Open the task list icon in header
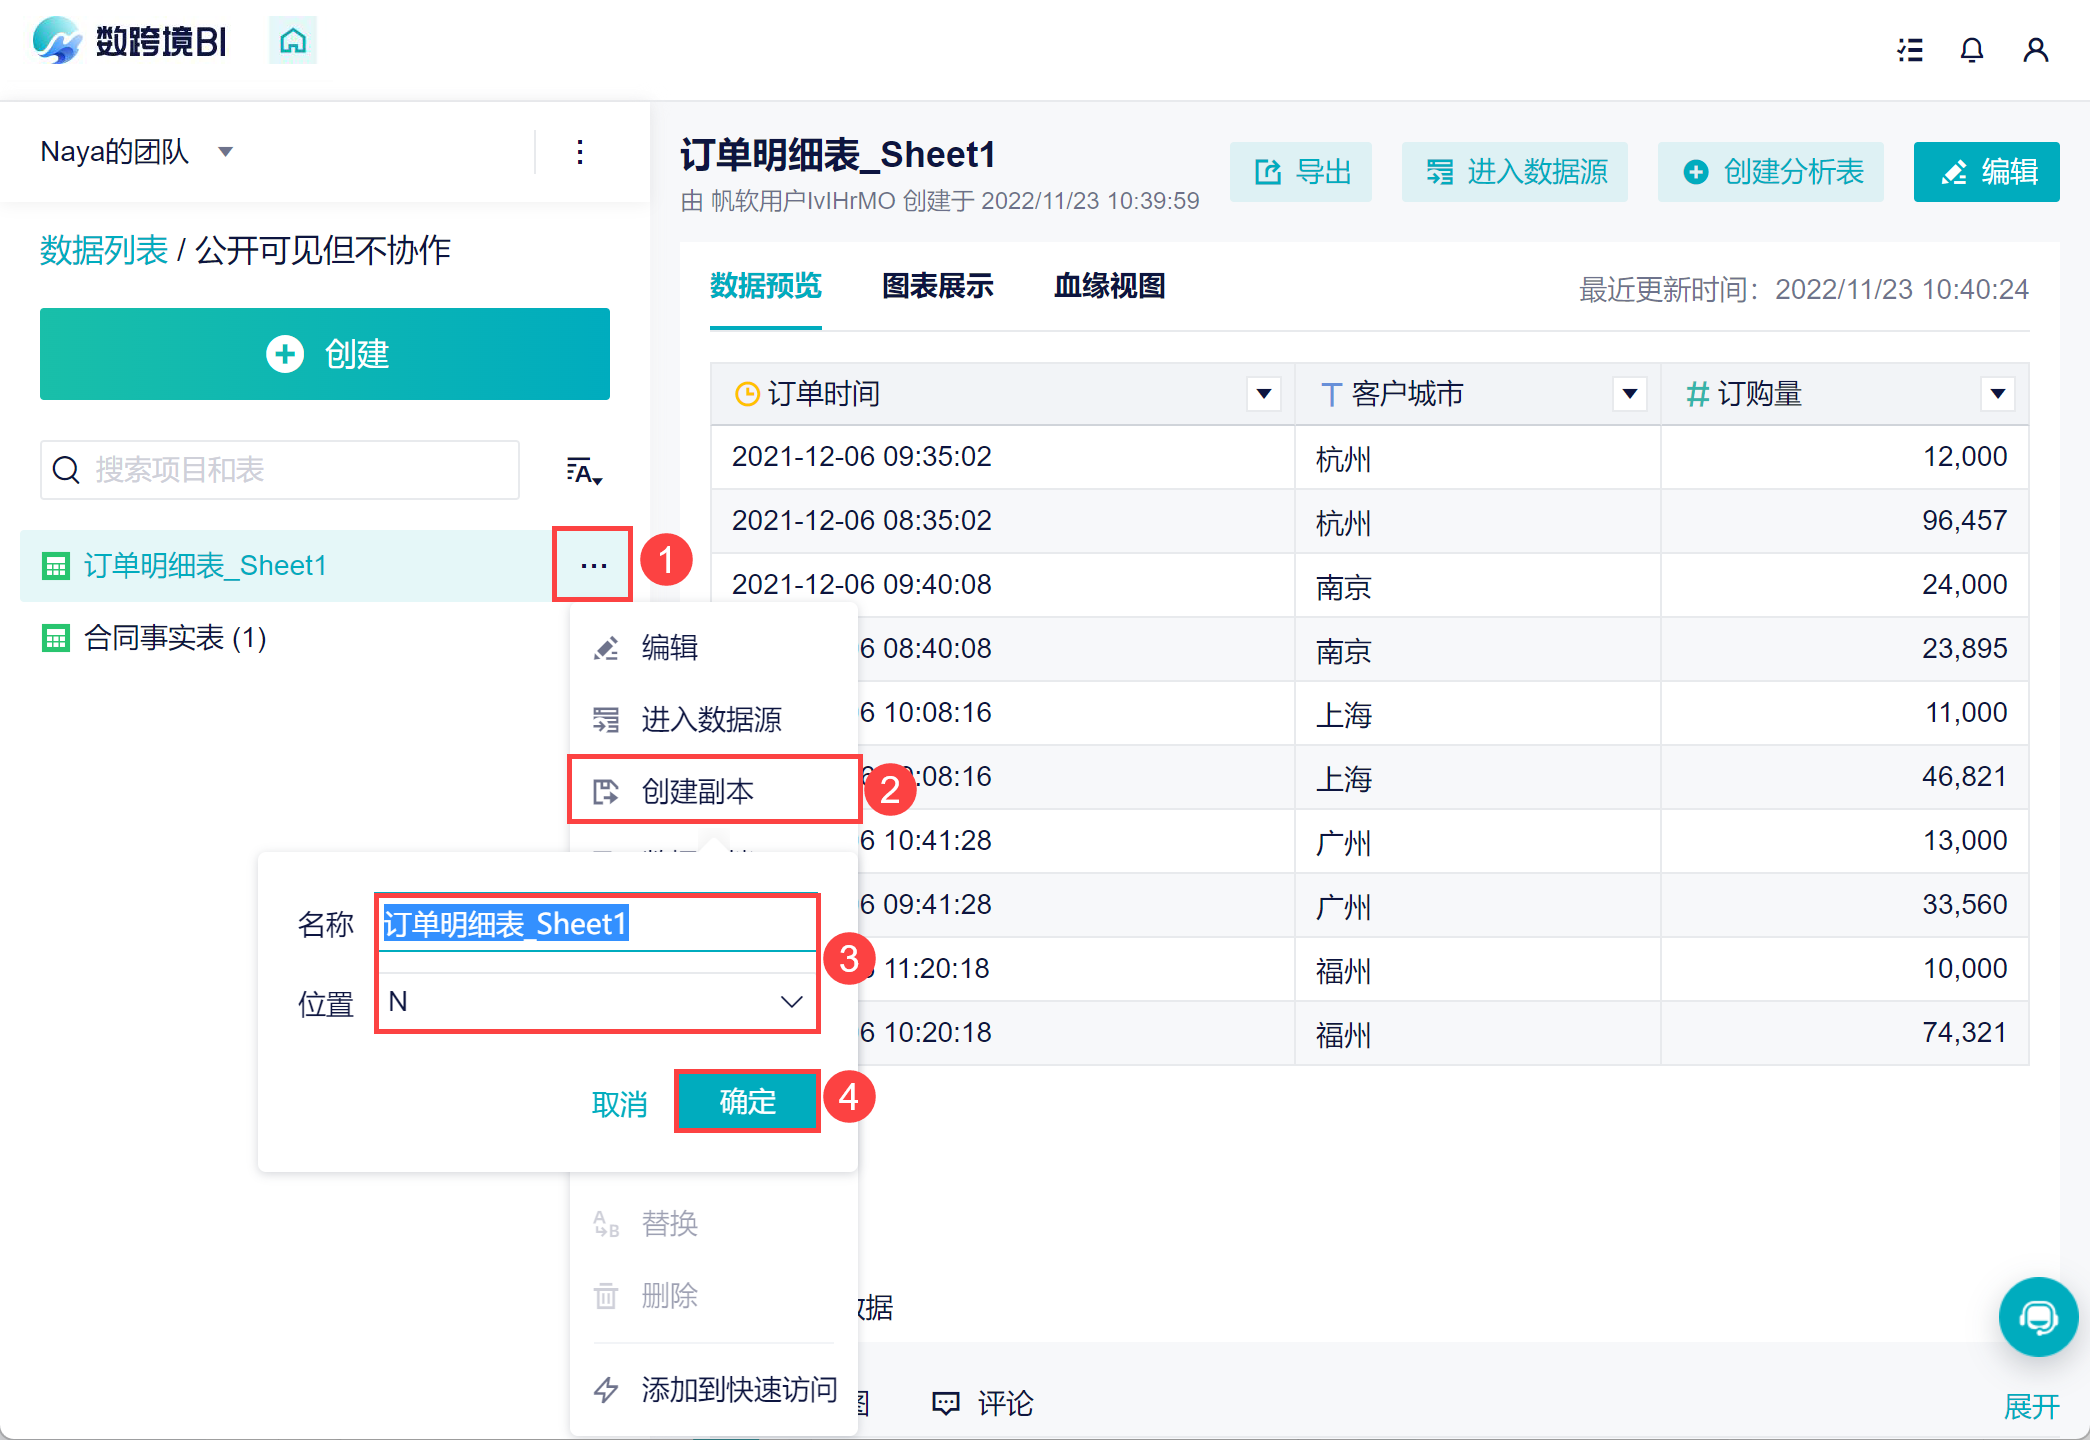 (1910, 50)
